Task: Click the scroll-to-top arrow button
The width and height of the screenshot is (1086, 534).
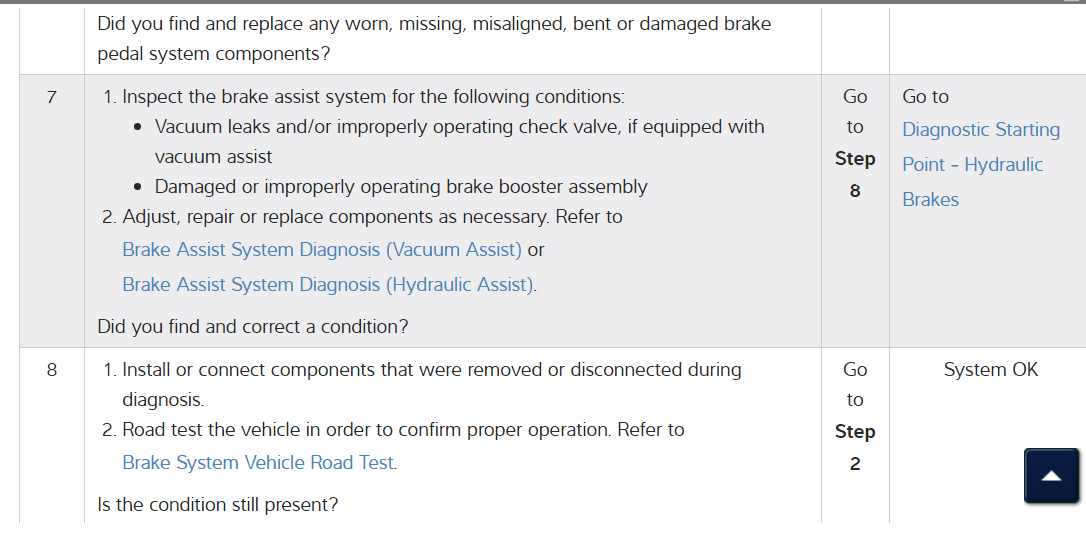Action: (x=1051, y=476)
